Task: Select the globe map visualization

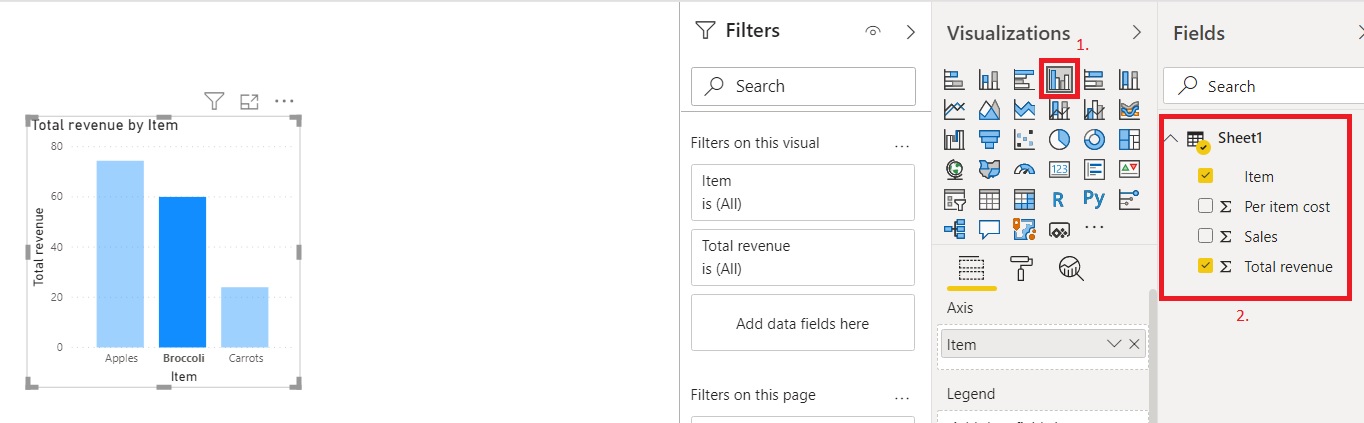Action: (954, 169)
